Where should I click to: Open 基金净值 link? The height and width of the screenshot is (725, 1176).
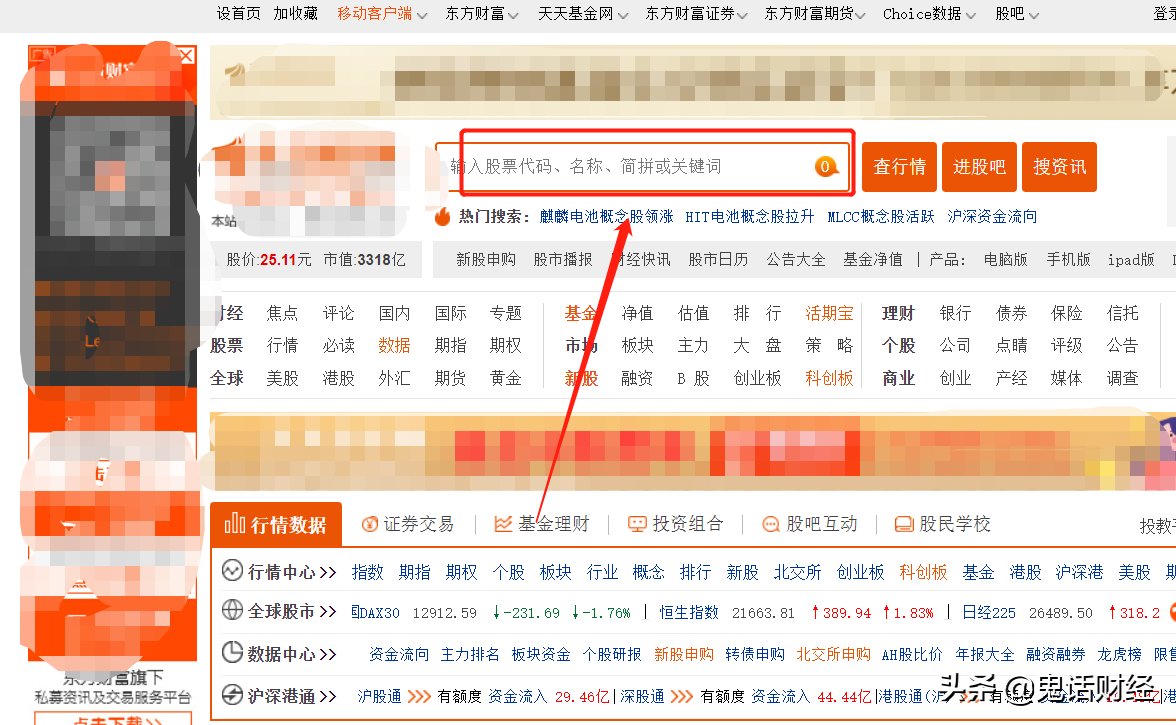click(873, 259)
